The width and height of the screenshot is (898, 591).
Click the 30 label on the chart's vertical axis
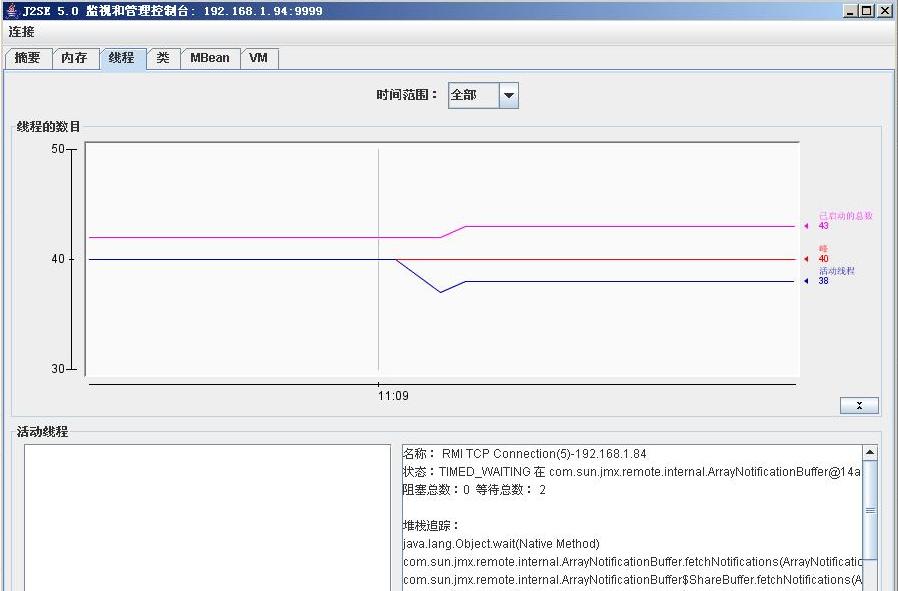[58, 369]
